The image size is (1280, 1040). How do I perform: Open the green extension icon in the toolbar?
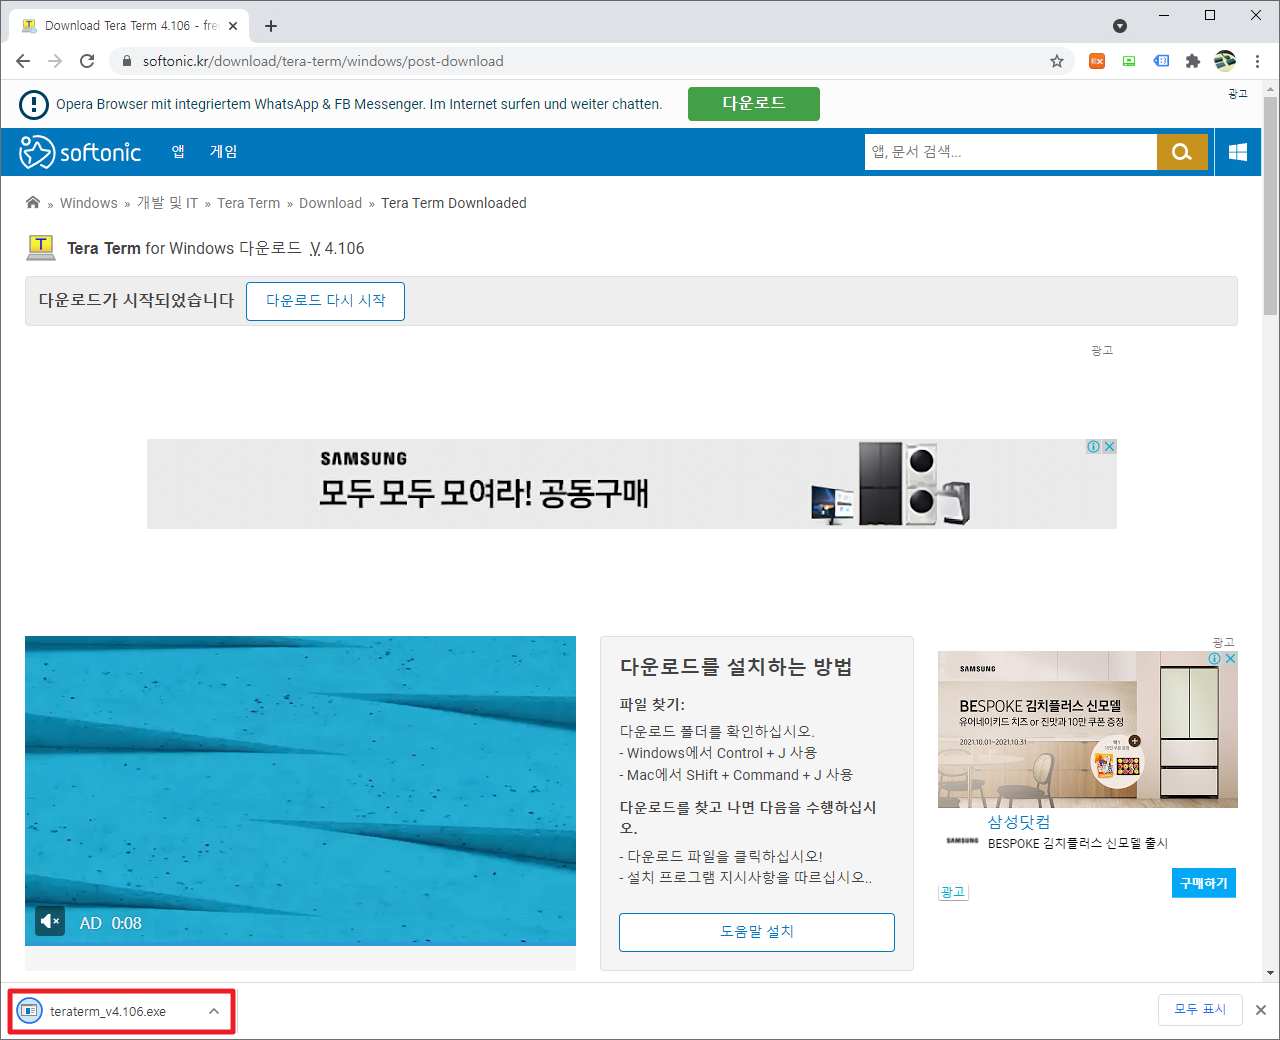tap(1129, 61)
